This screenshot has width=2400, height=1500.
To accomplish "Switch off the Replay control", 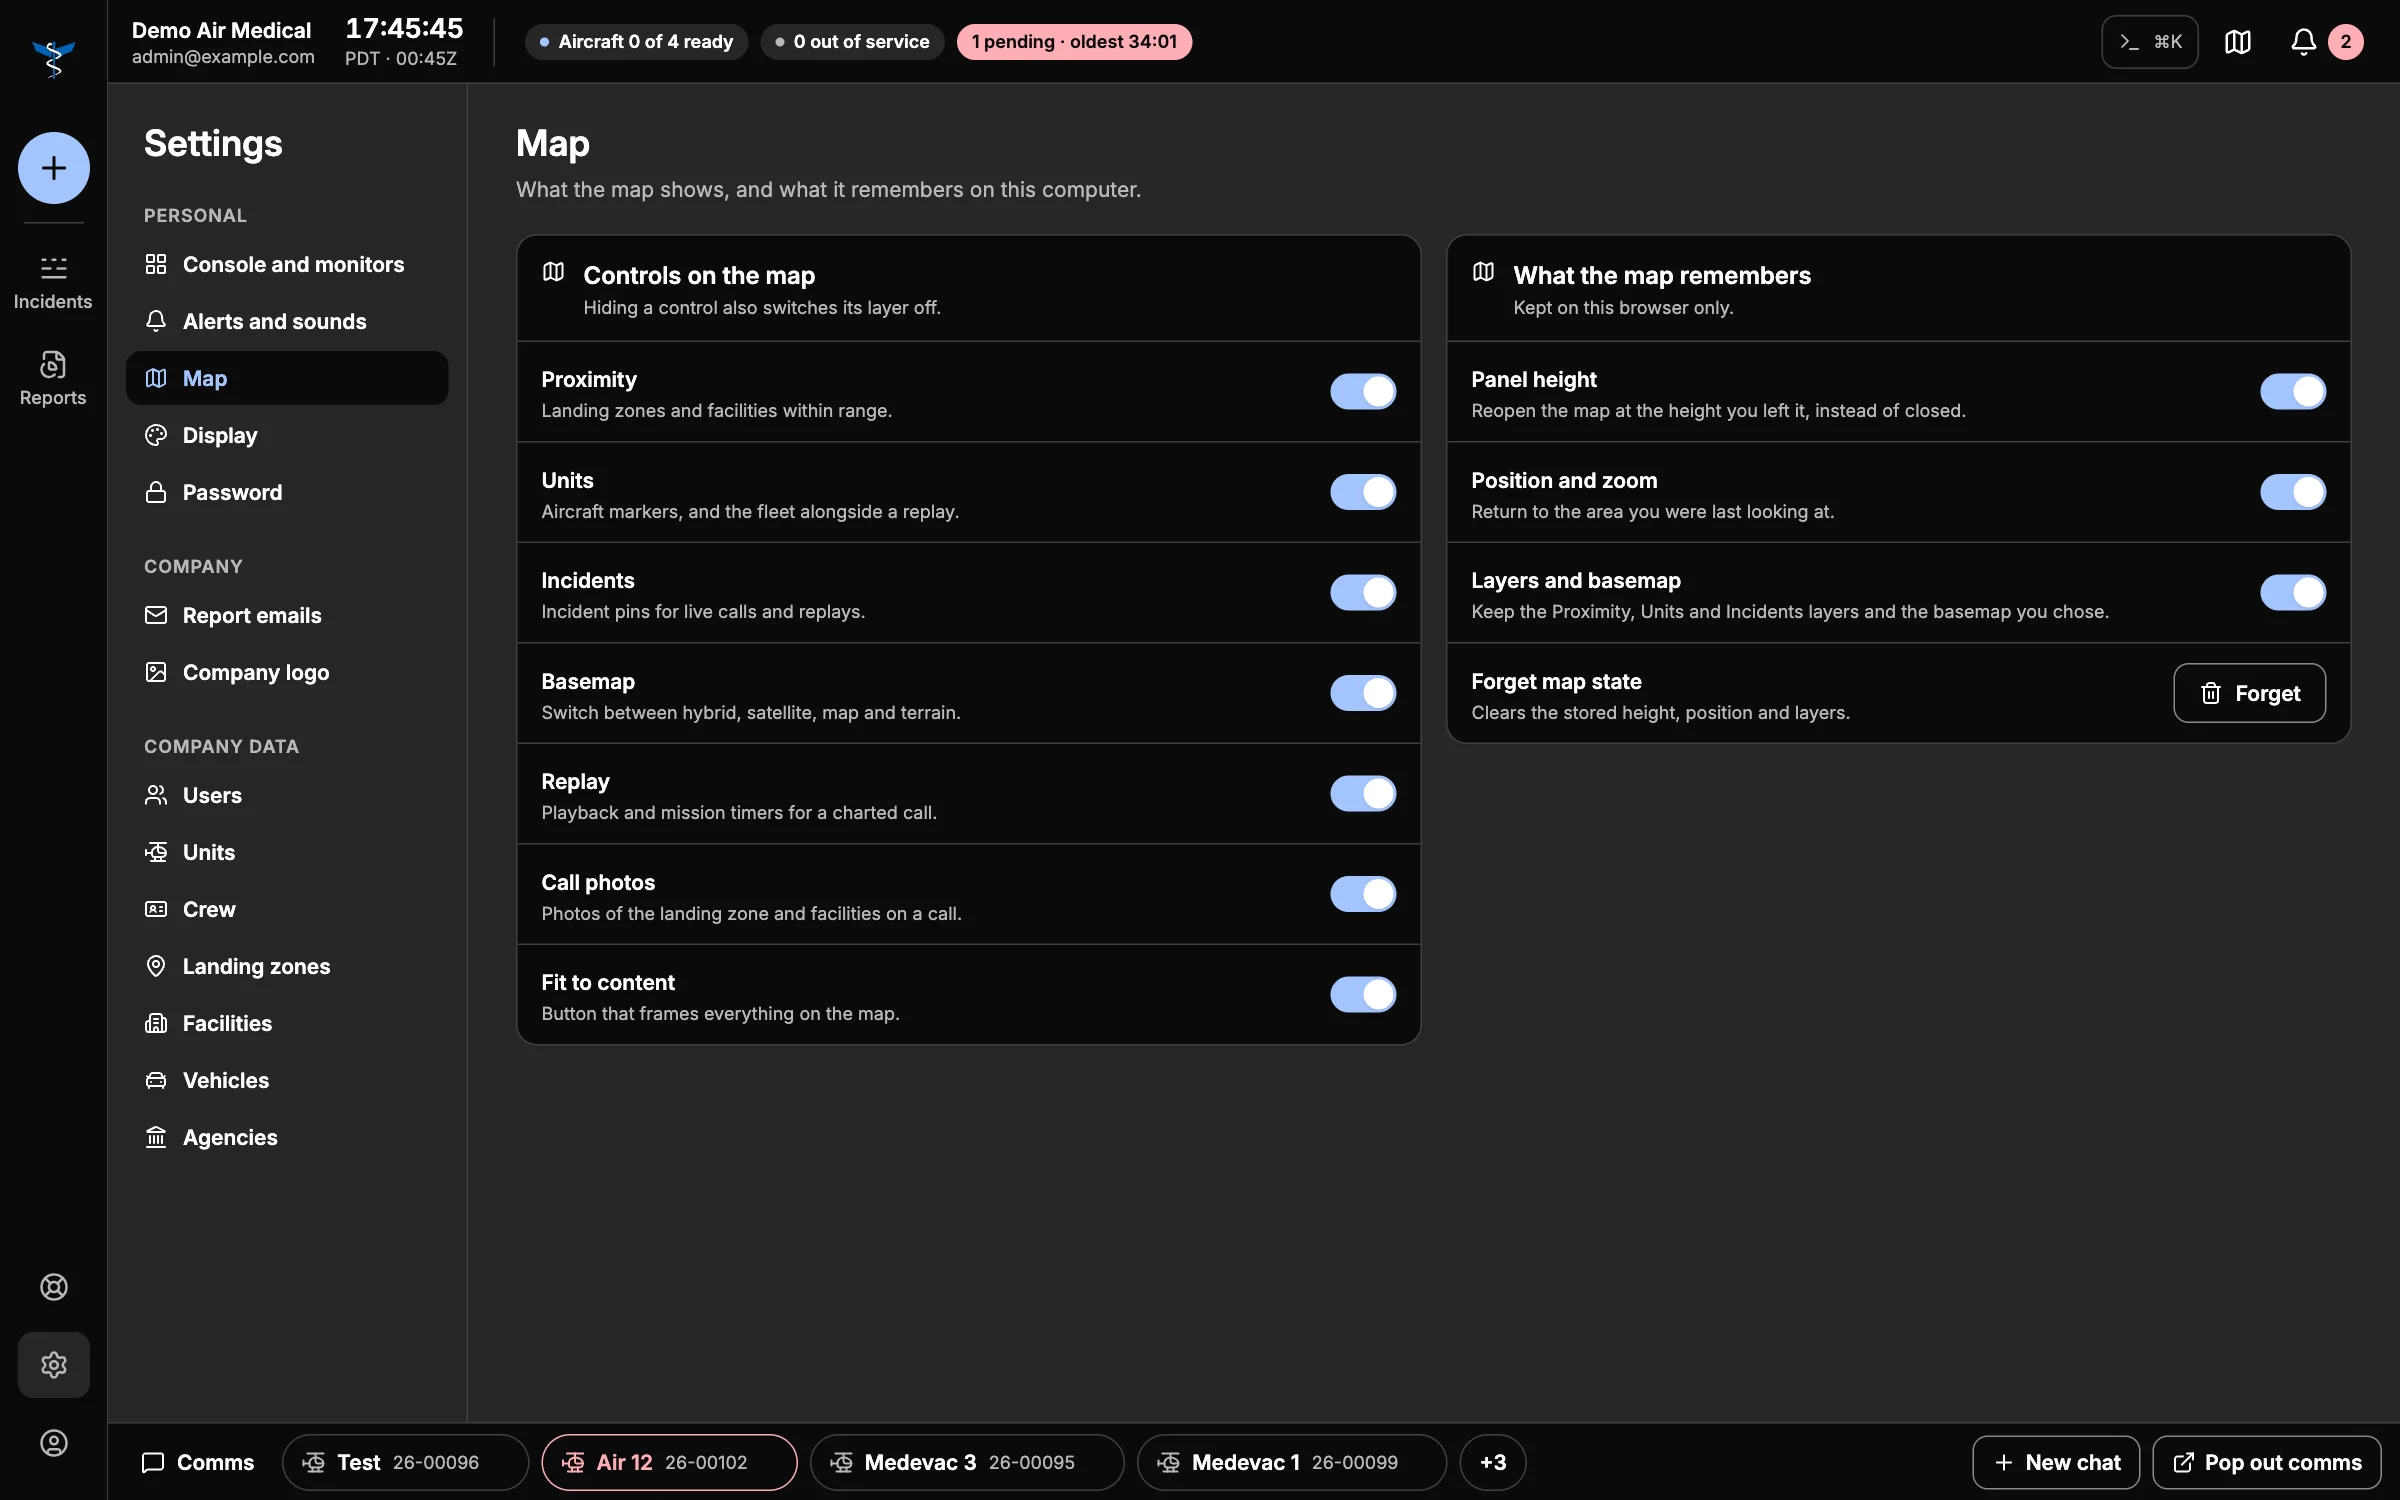I will (1363, 794).
